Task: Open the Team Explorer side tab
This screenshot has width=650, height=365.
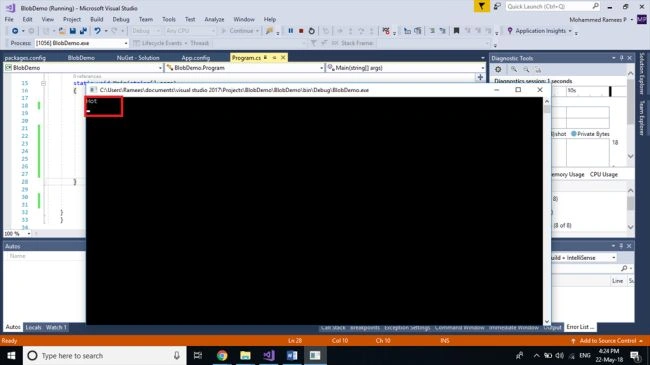Action: pos(642,118)
